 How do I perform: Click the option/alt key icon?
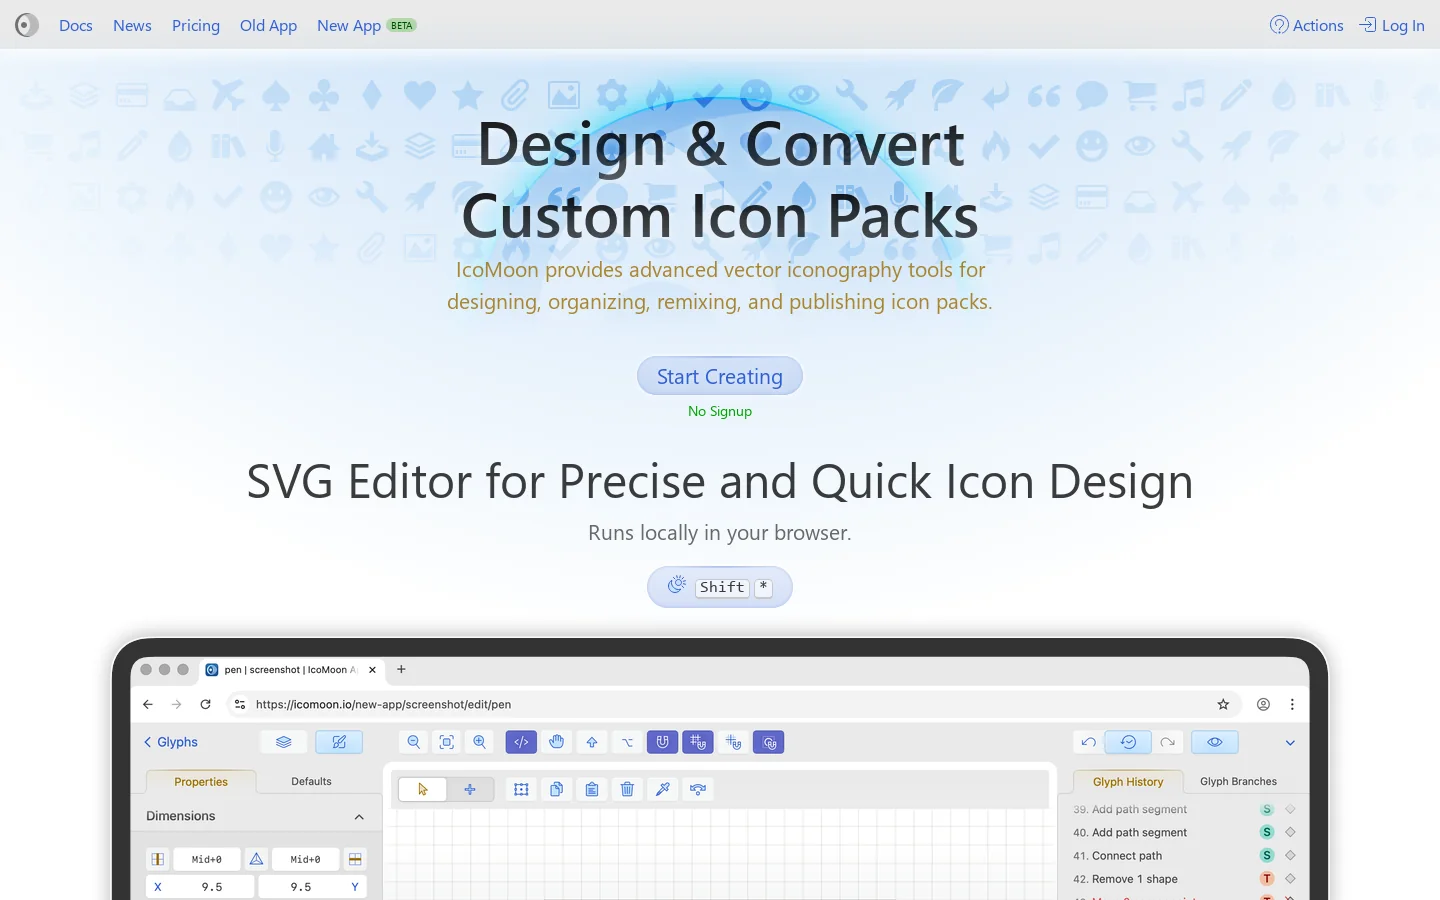(x=627, y=742)
